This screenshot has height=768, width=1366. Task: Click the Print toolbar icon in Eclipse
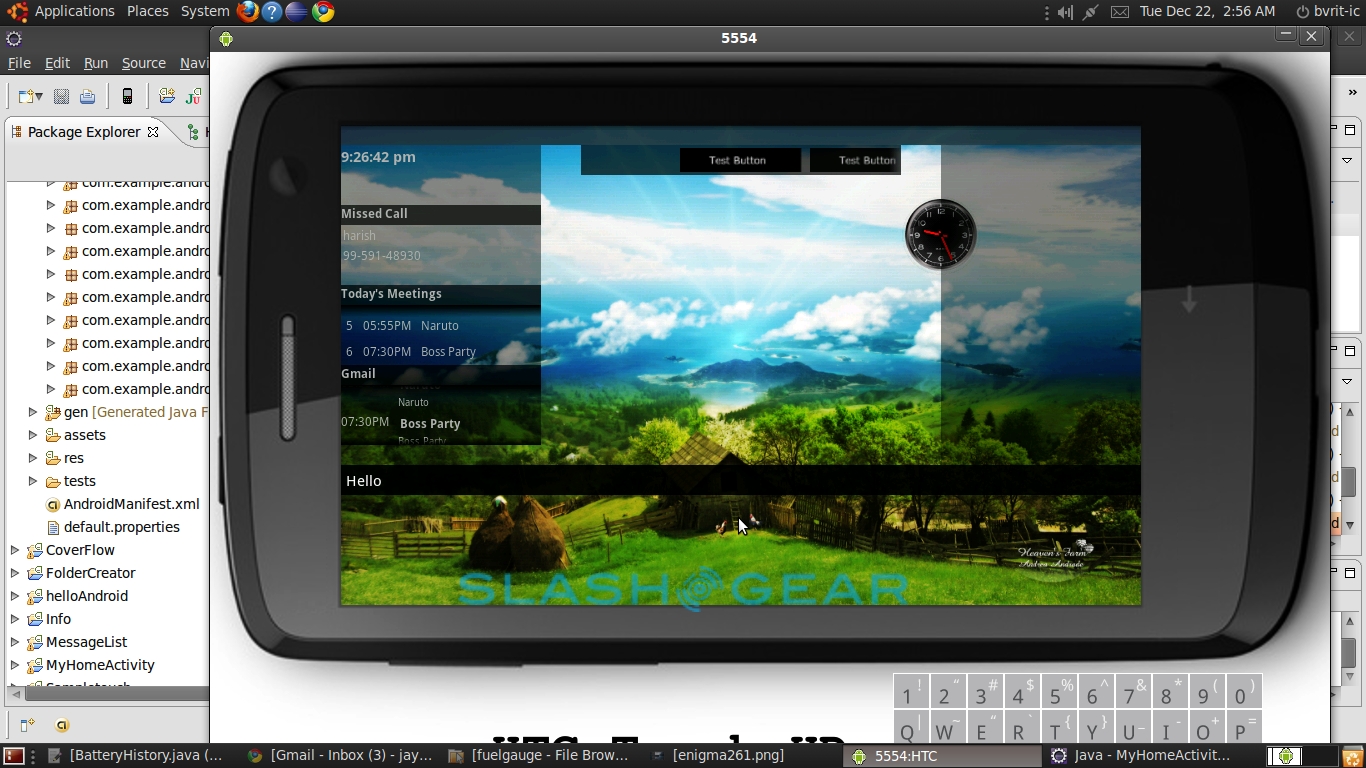tap(88, 96)
